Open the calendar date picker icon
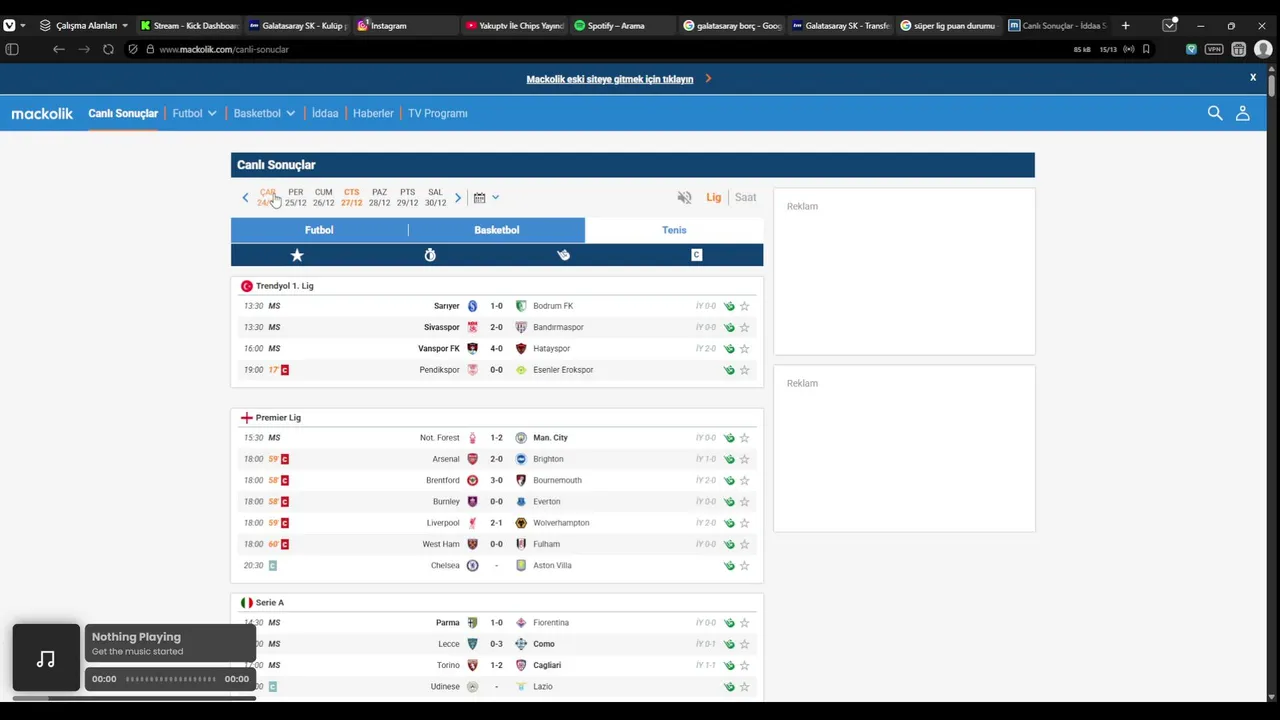This screenshot has width=1280, height=720. 479,197
